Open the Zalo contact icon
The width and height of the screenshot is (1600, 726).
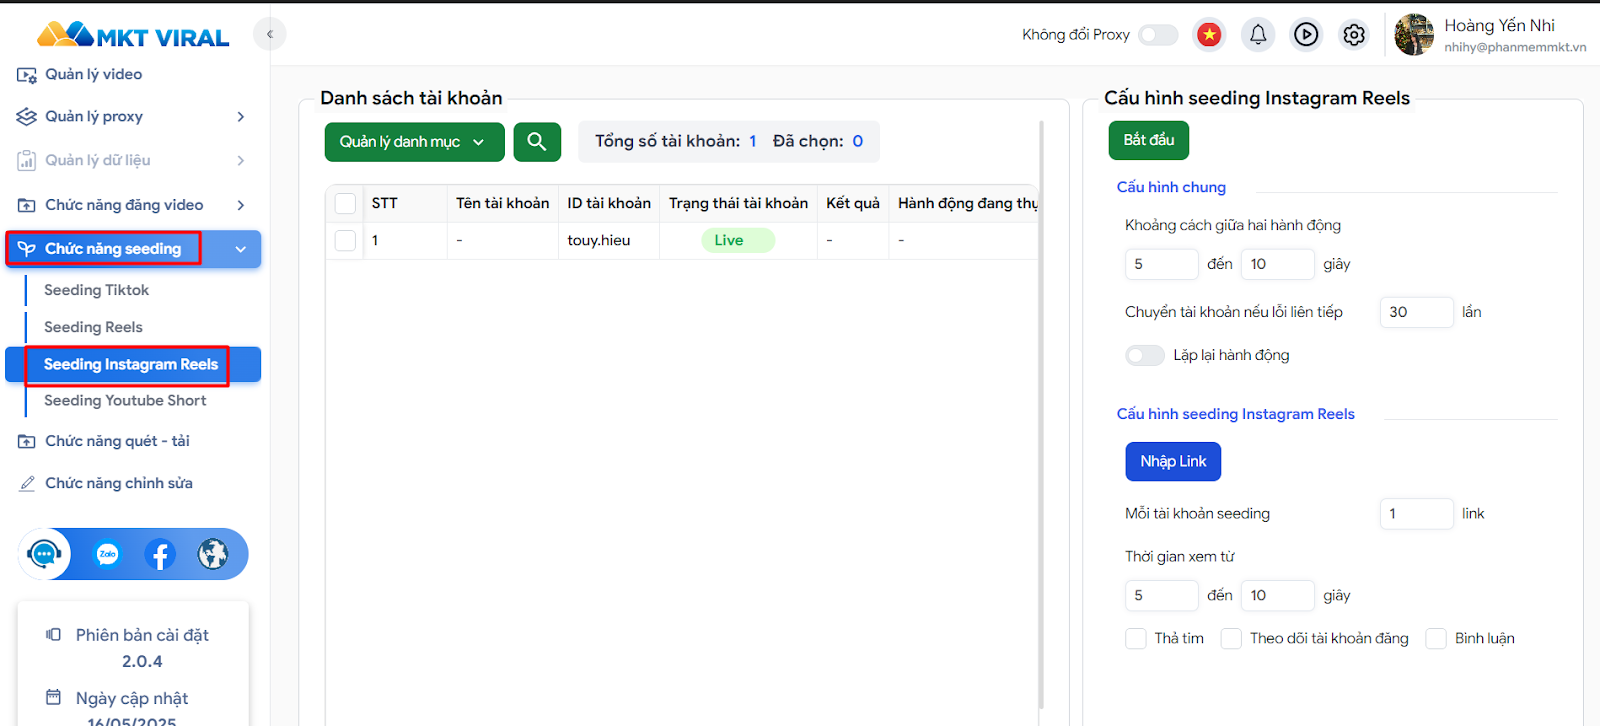coord(107,554)
